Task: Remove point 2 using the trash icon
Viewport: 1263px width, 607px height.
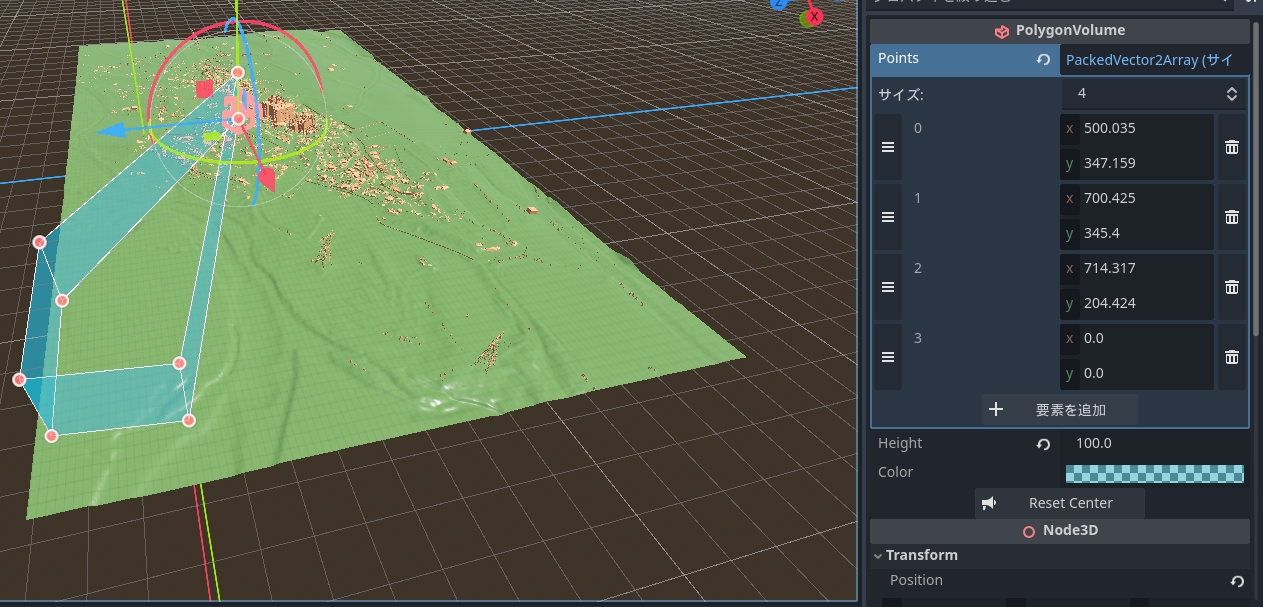Action: [1231, 287]
